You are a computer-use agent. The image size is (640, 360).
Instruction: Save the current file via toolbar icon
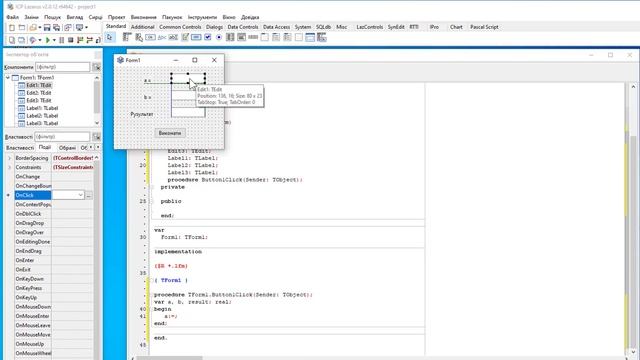47,27
